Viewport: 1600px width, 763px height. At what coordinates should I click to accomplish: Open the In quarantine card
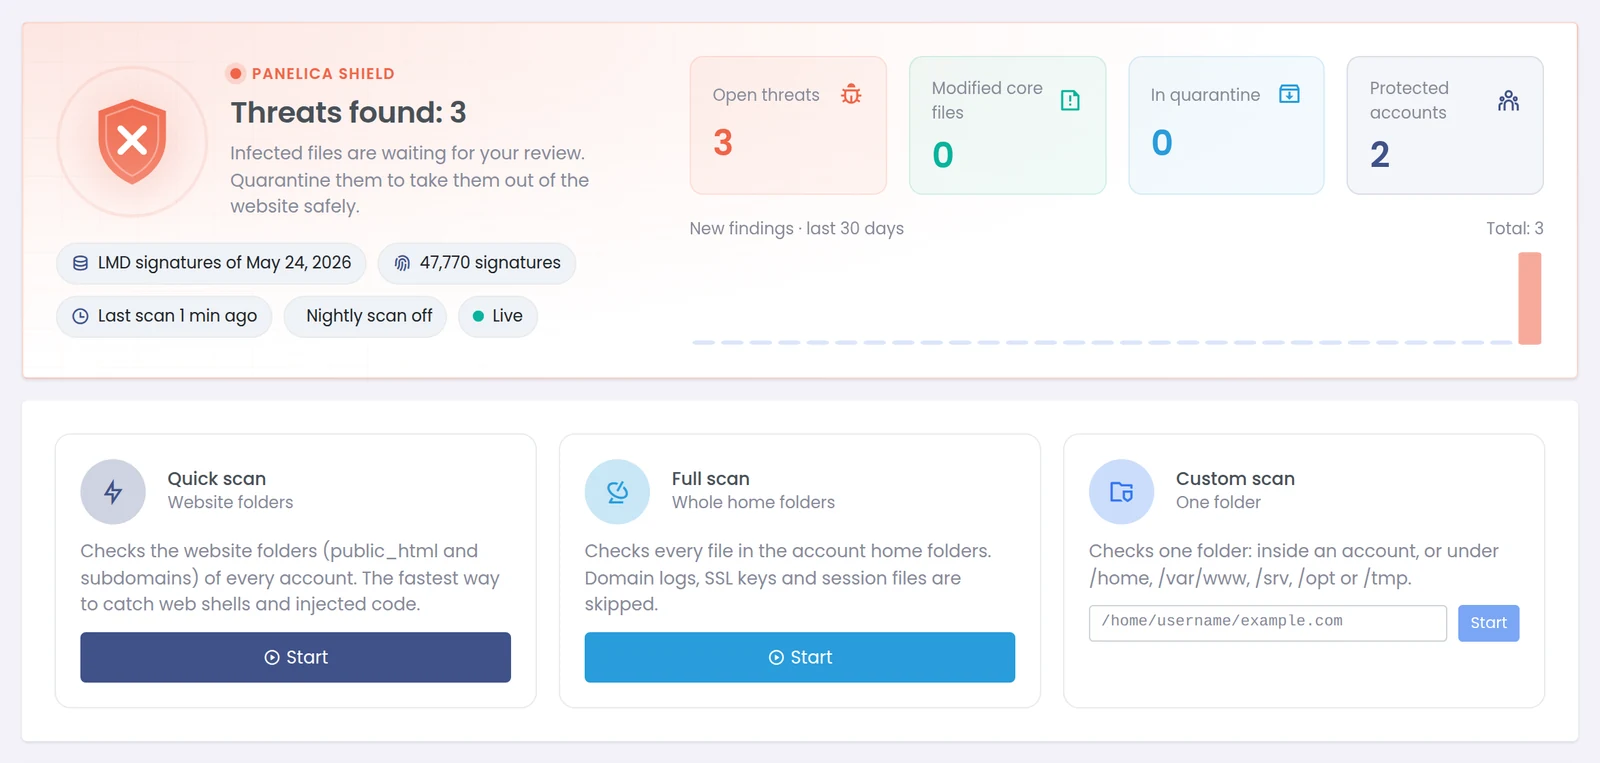1226,125
